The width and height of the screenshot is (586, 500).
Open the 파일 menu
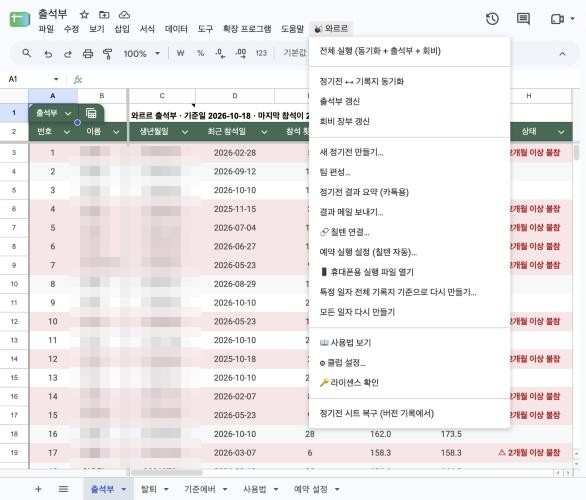pyautogui.click(x=46, y=29)
